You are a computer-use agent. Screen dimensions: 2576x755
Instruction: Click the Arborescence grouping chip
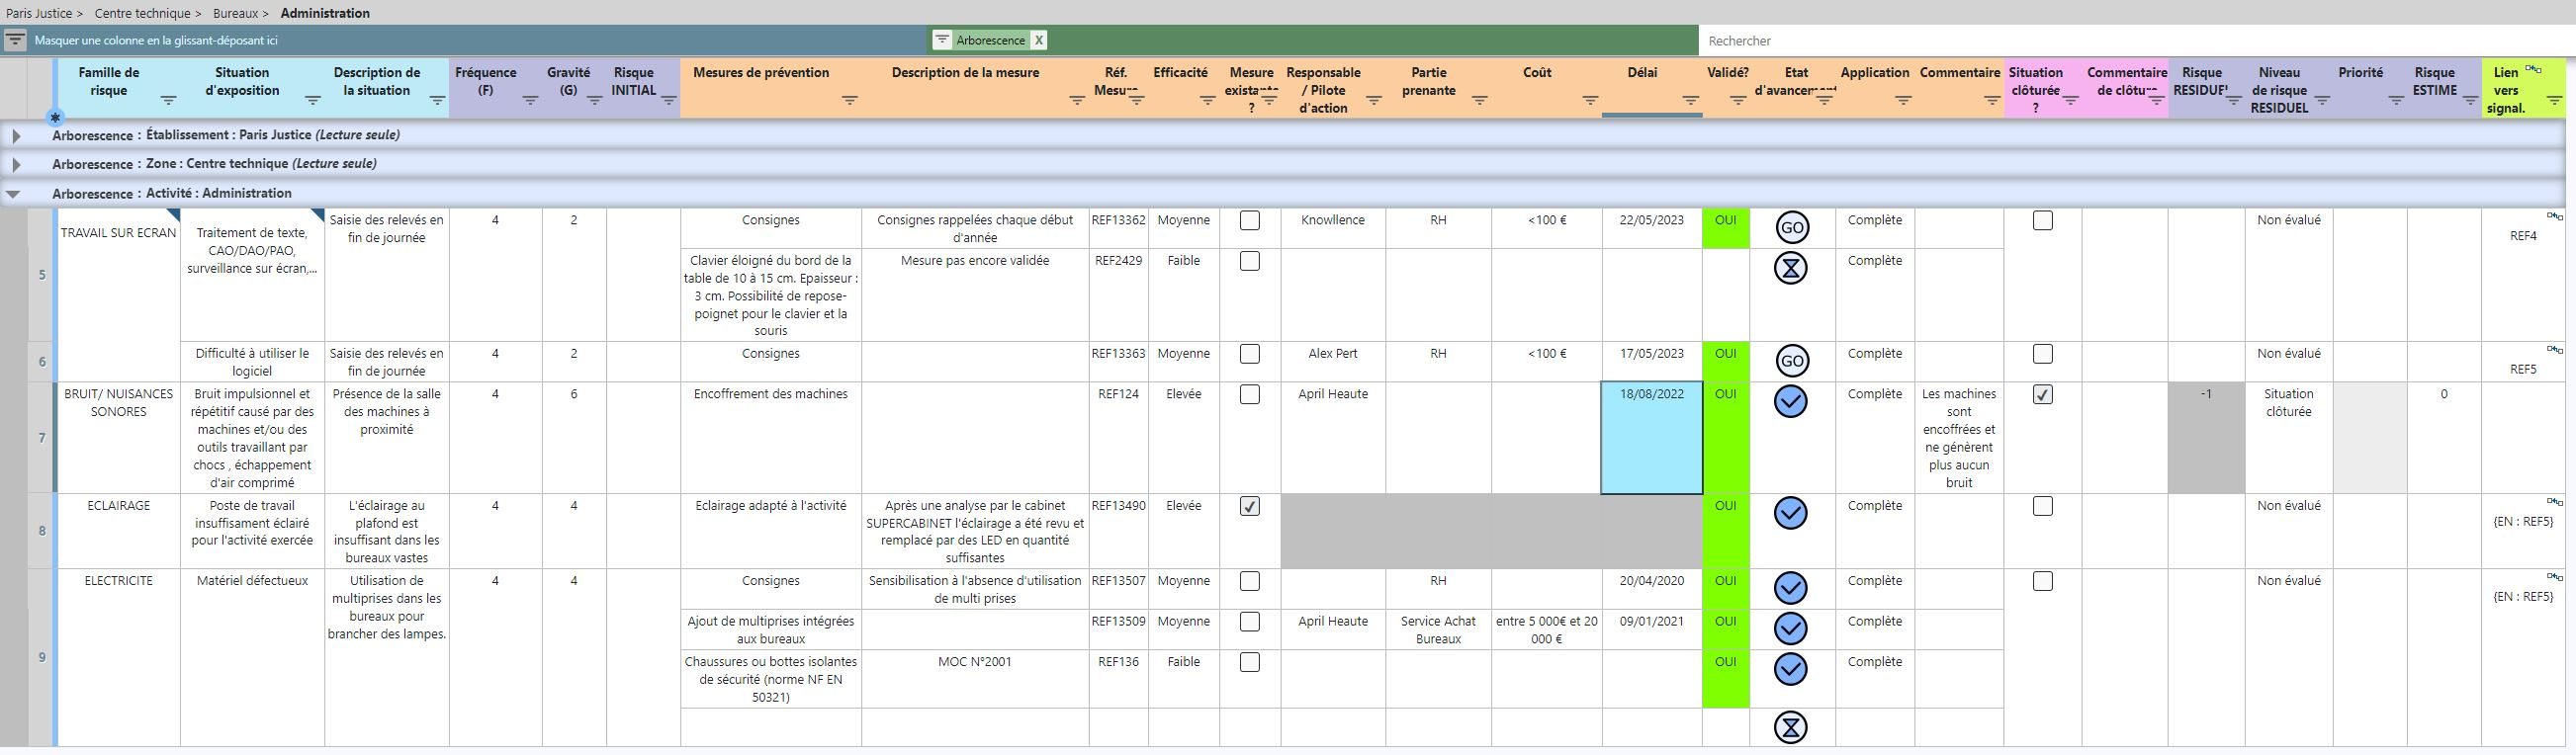(990, 40)
